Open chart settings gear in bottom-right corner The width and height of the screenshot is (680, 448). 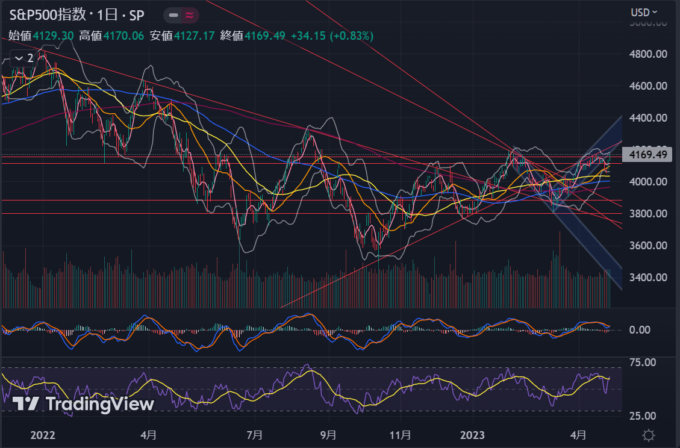(649, 436)
